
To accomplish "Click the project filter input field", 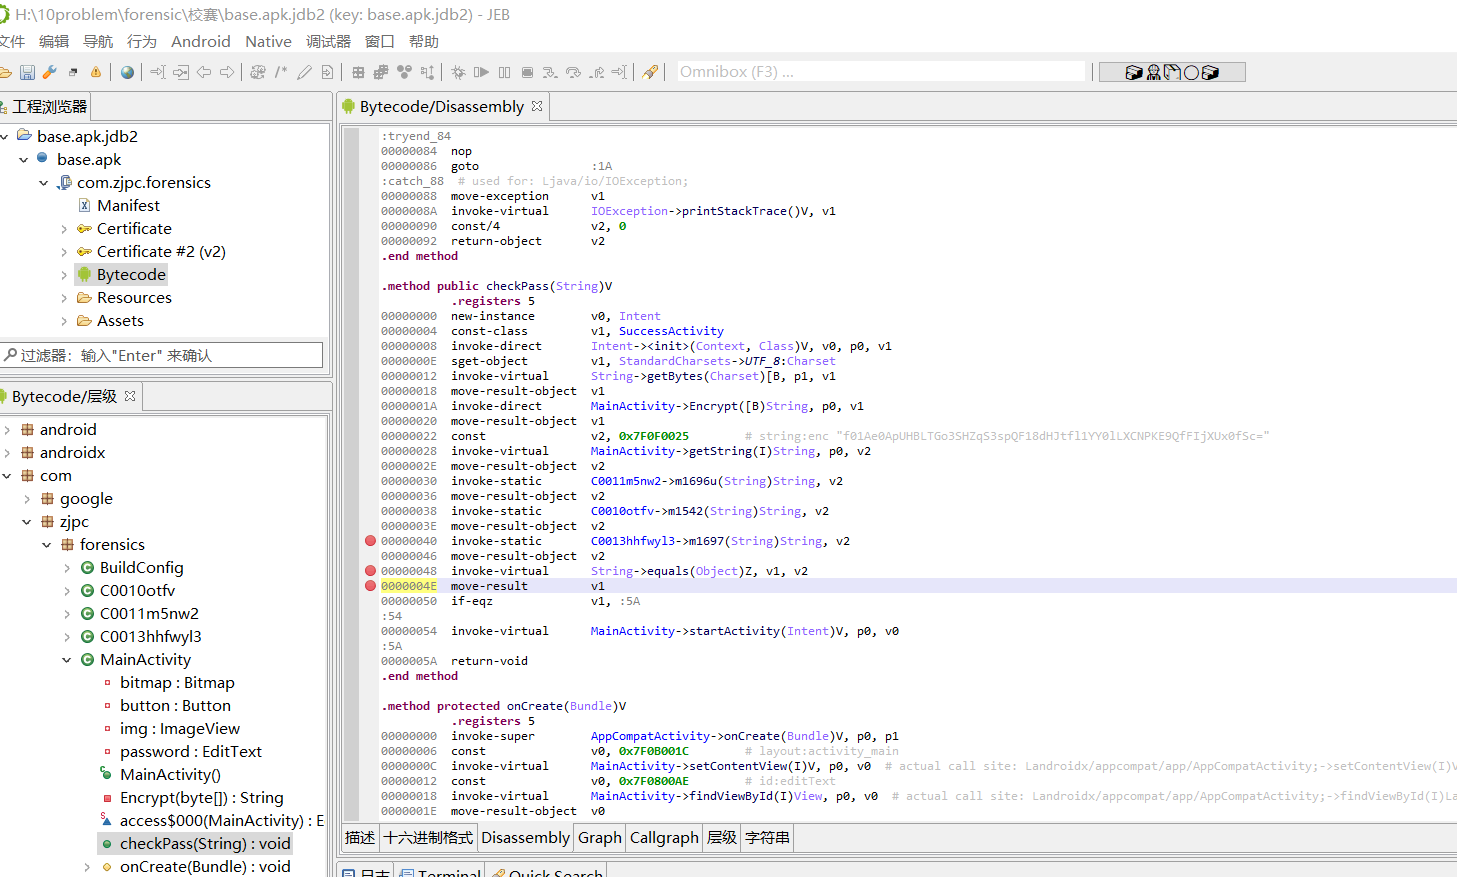I will pyautogui.click(x=162, y=355).
